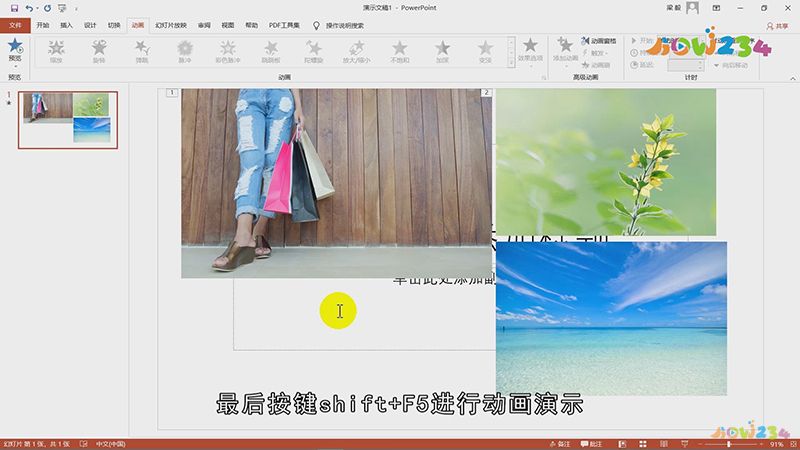Screen dimensions: 800x450
Task: Choose the 陀螺旋 spin effect
Action: click(x=314, y=51)
